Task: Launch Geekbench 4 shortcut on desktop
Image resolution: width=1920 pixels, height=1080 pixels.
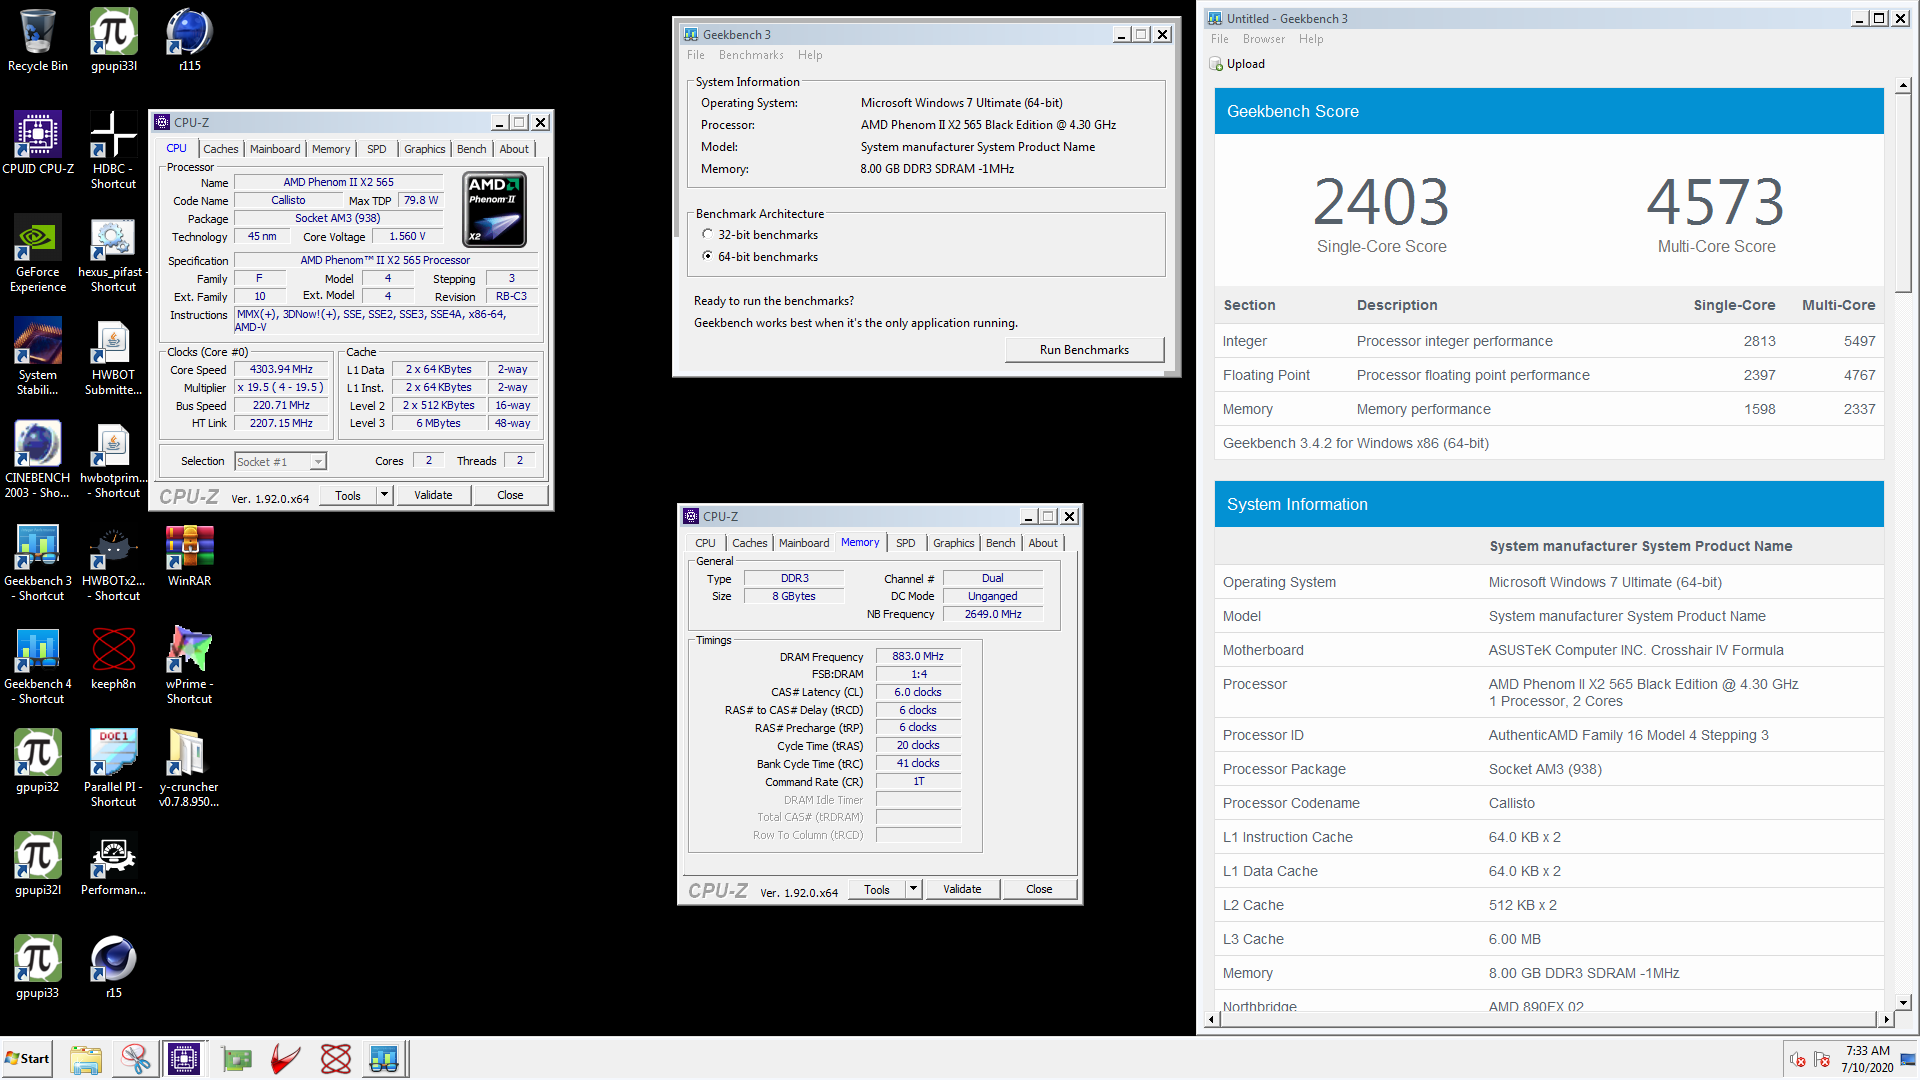Action: tap(38, 665)
